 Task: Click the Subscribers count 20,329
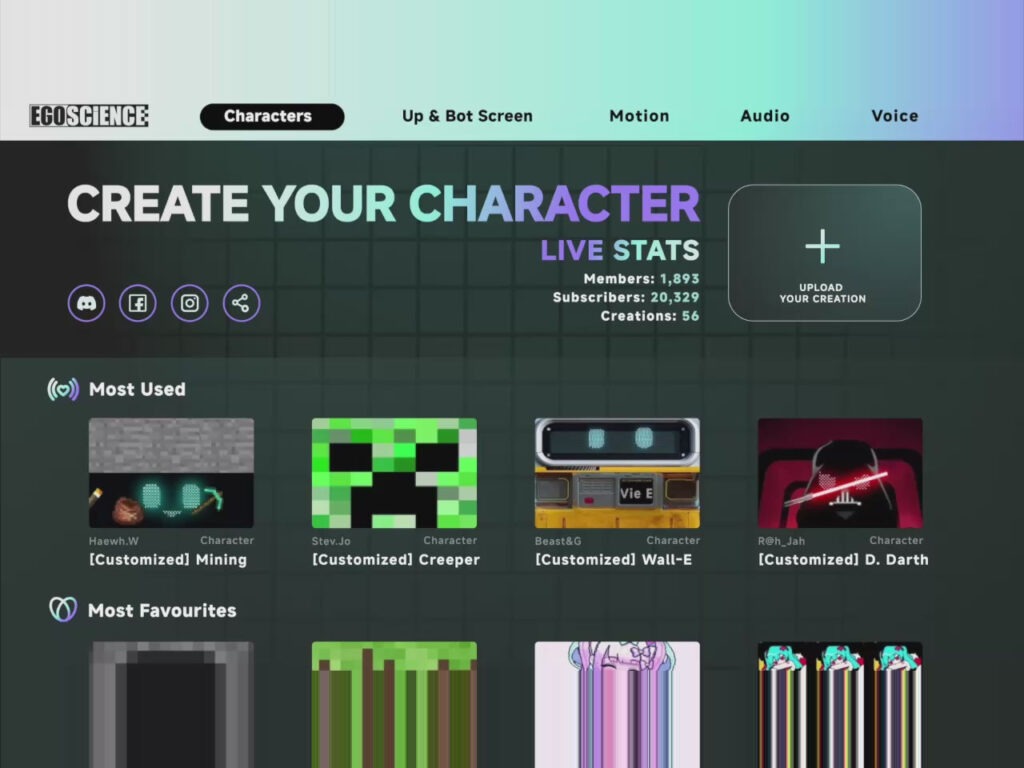[x=675, y=297]
